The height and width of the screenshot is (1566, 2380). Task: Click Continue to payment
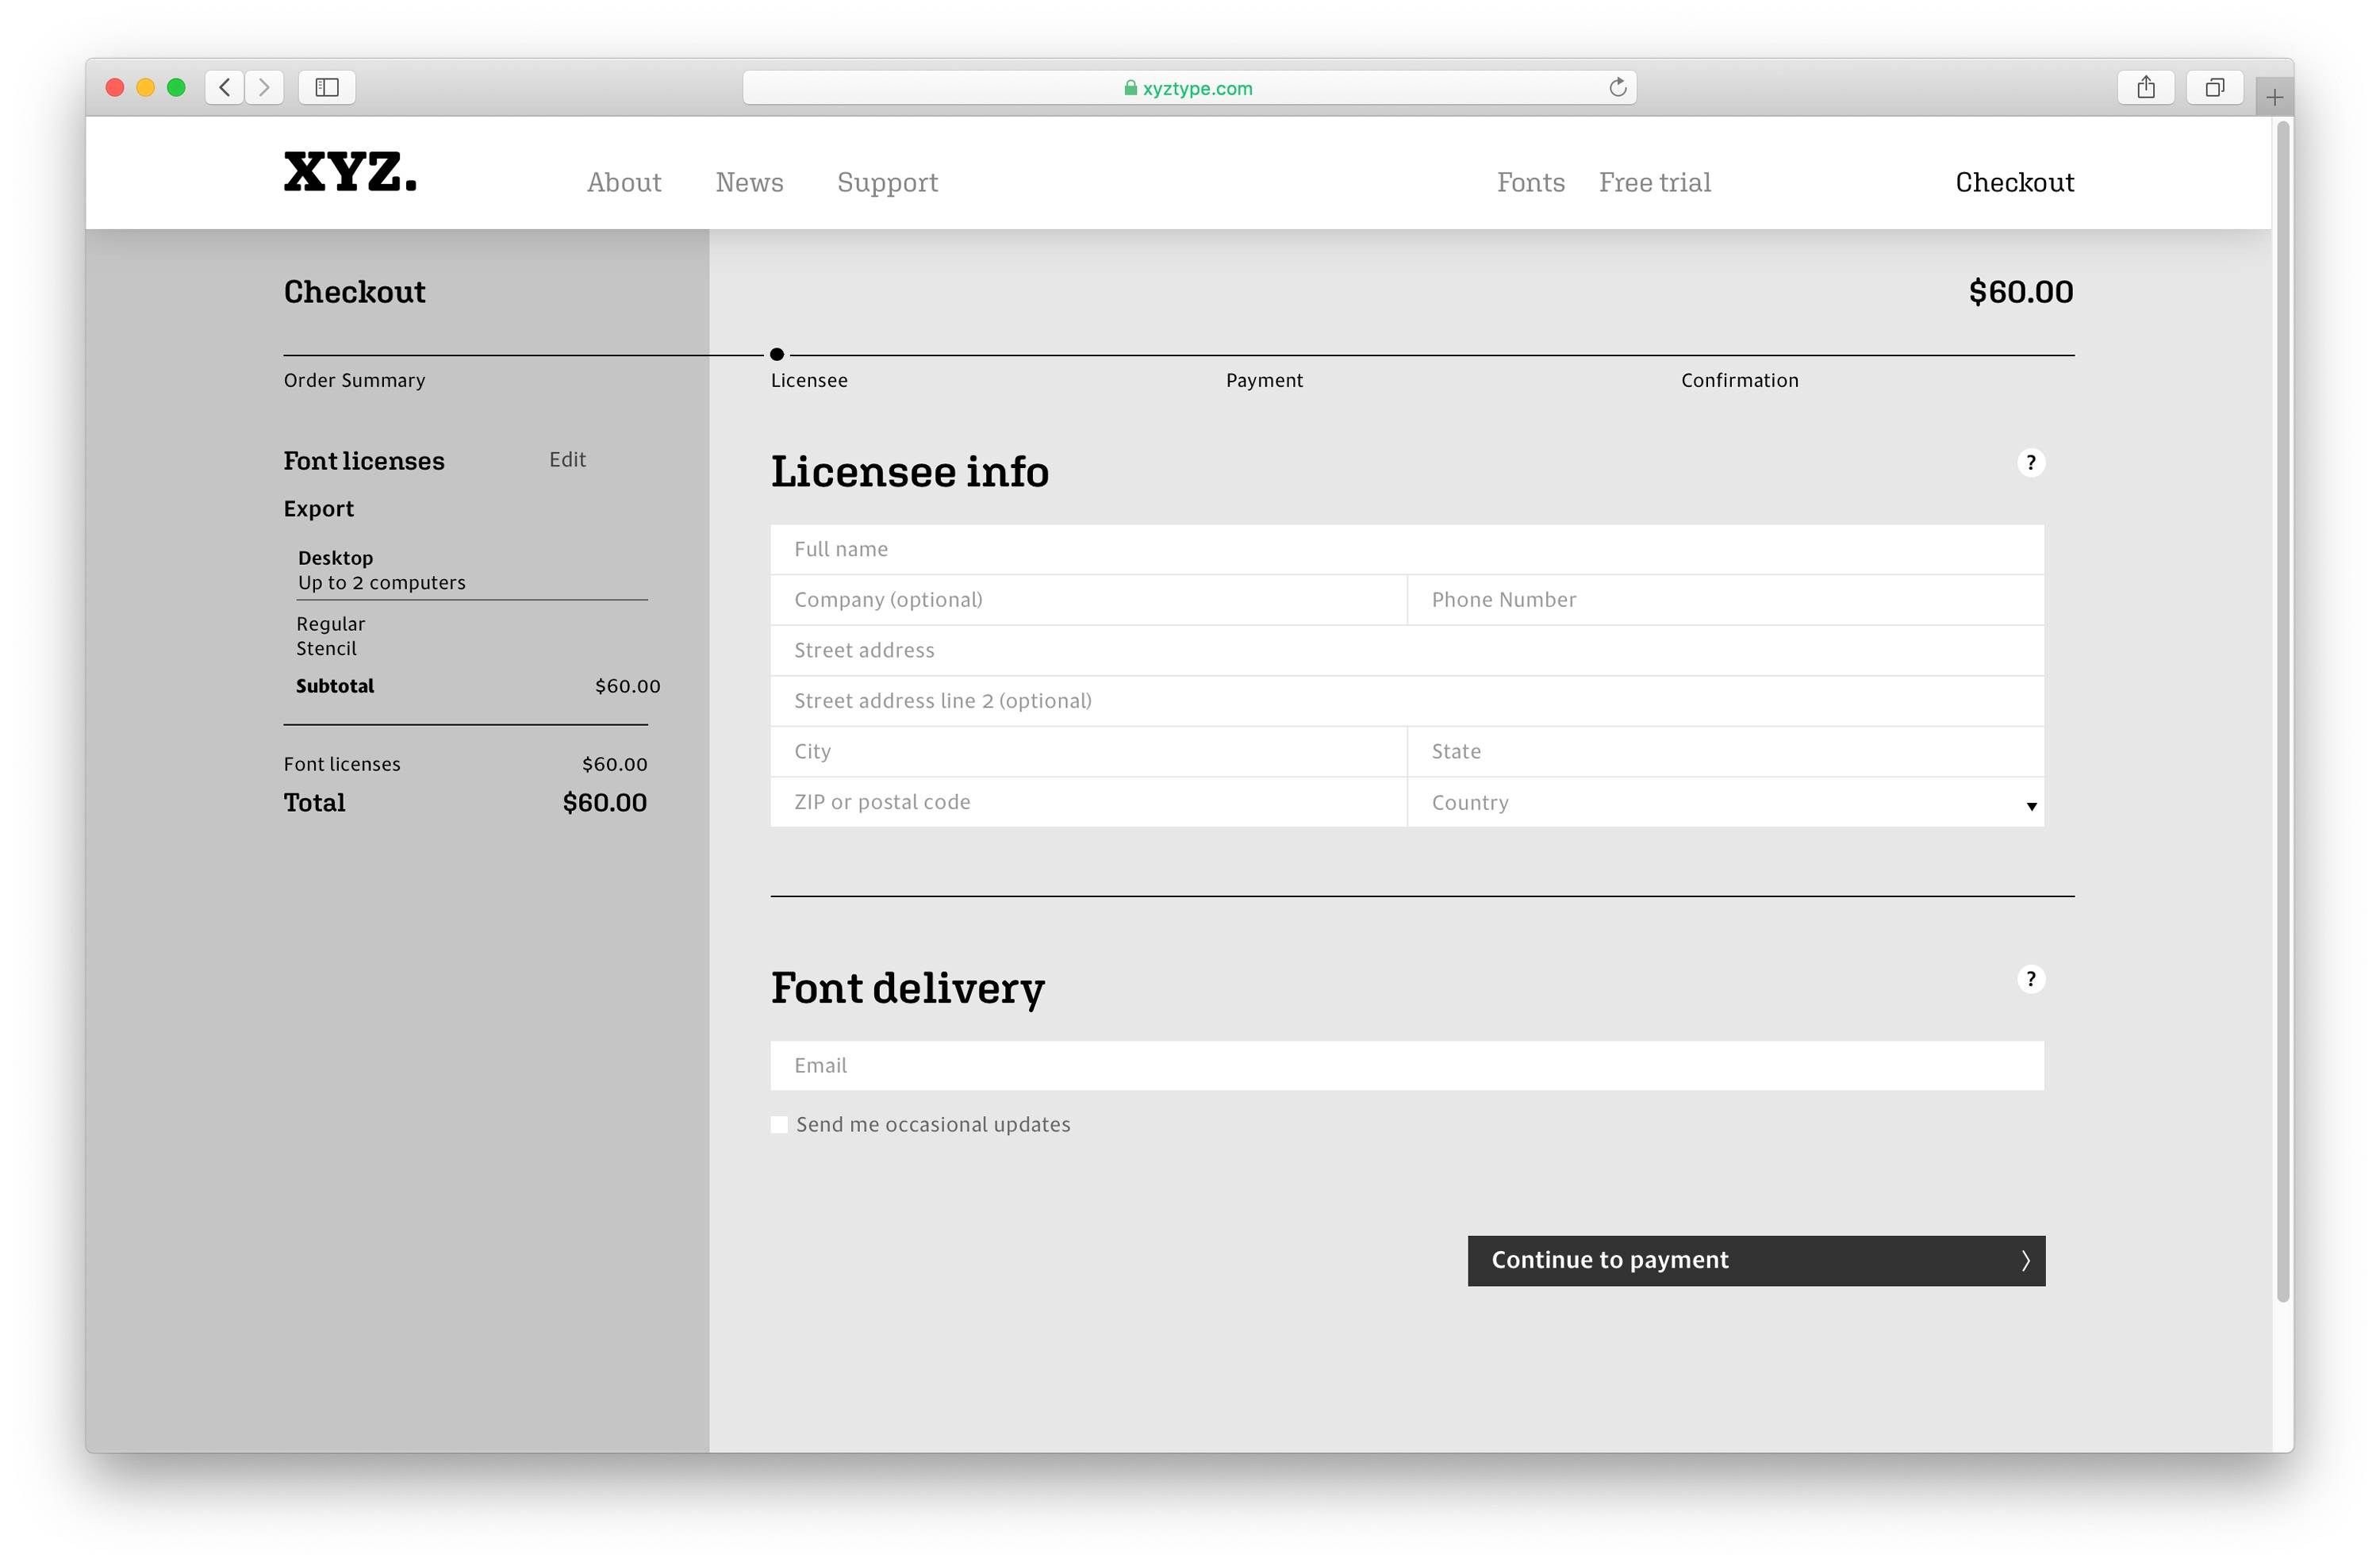tap(1756, 1260)
